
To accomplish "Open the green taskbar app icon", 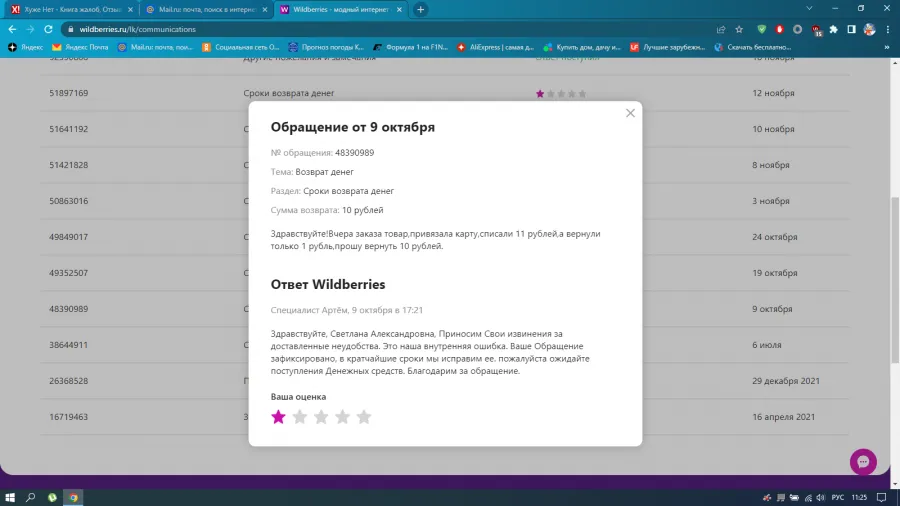I will click(52, 497).
